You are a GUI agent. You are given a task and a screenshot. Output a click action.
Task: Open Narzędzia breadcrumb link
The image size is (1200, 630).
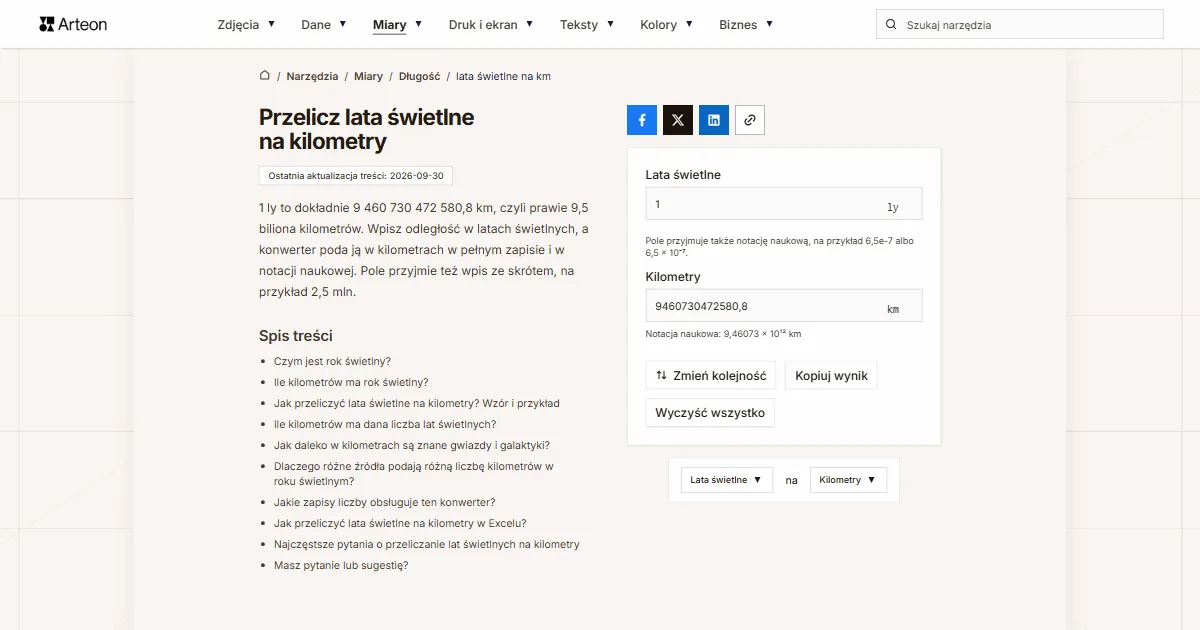click(312, 76)
